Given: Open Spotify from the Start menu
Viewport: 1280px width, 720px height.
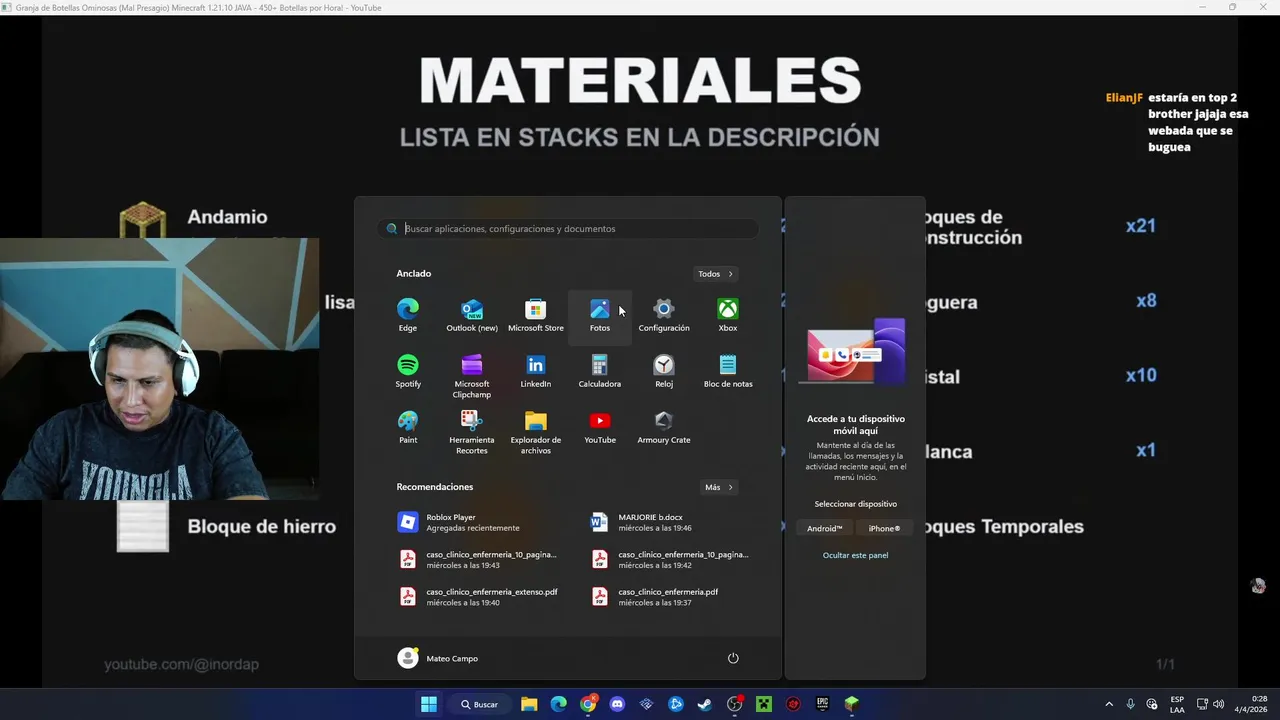Looking at the screenshot, I should 408,371.
